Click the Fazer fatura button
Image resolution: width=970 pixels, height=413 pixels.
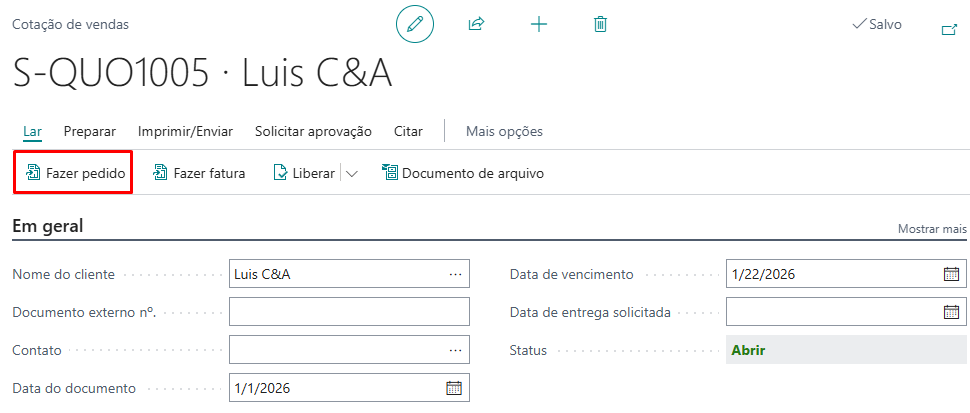point(199,173)
